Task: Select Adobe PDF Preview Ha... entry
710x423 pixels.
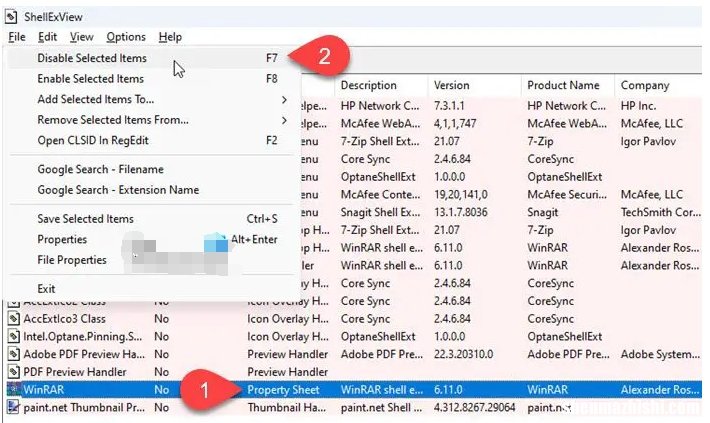Action: click(84, 354)
